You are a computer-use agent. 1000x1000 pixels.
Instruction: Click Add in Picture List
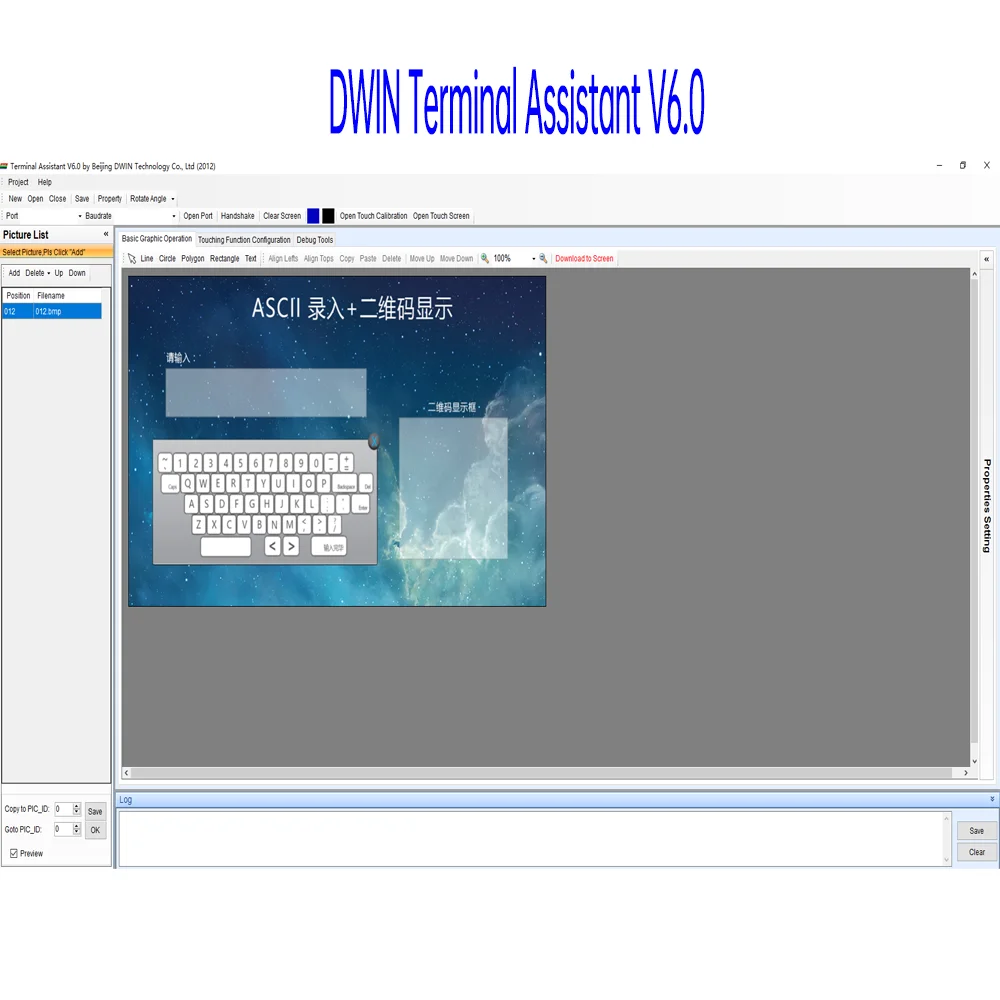[x=14, y=273]
